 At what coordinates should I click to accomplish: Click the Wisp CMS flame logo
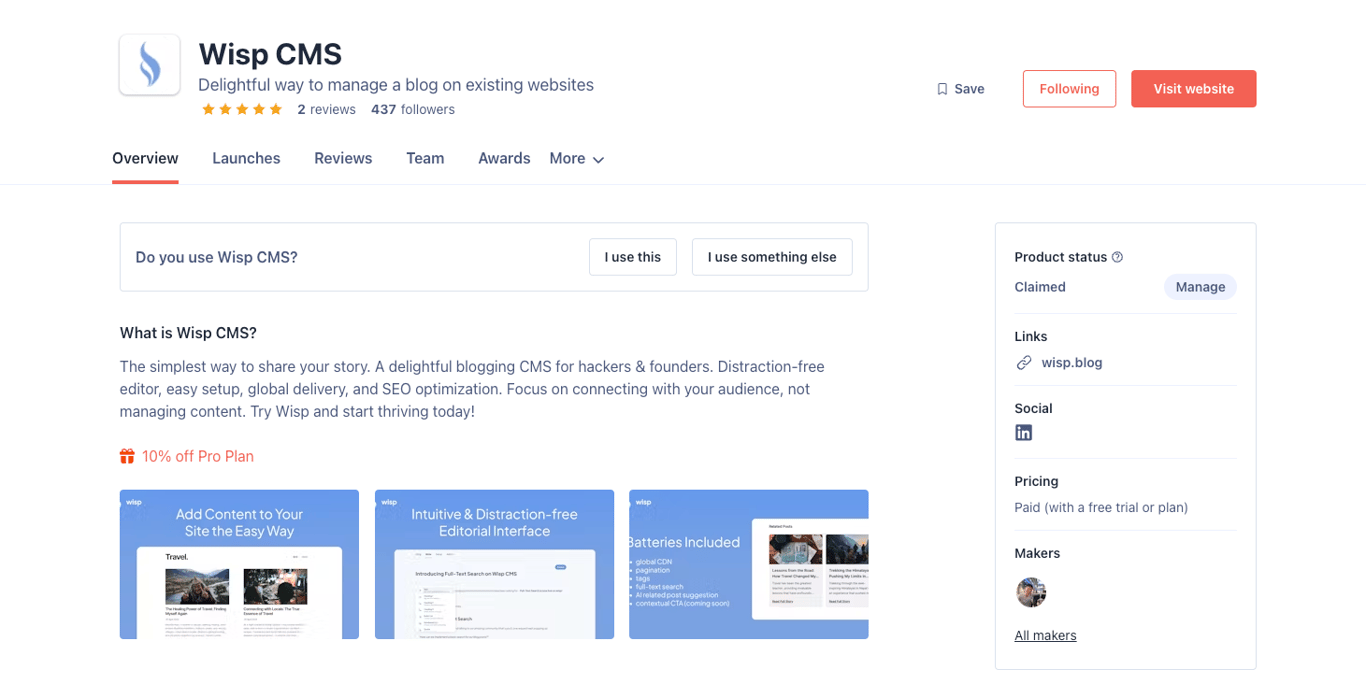pos(149,65)
